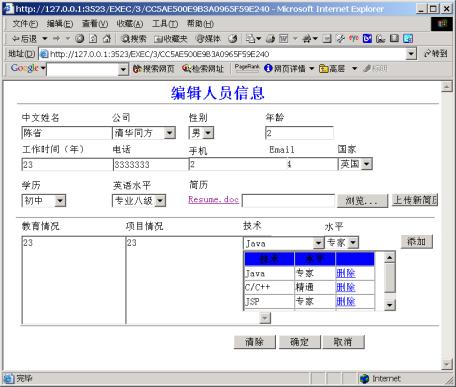Click the Edit with Word icon
The width and height of the screenshot is (456, 387).
tap(283, 39)
